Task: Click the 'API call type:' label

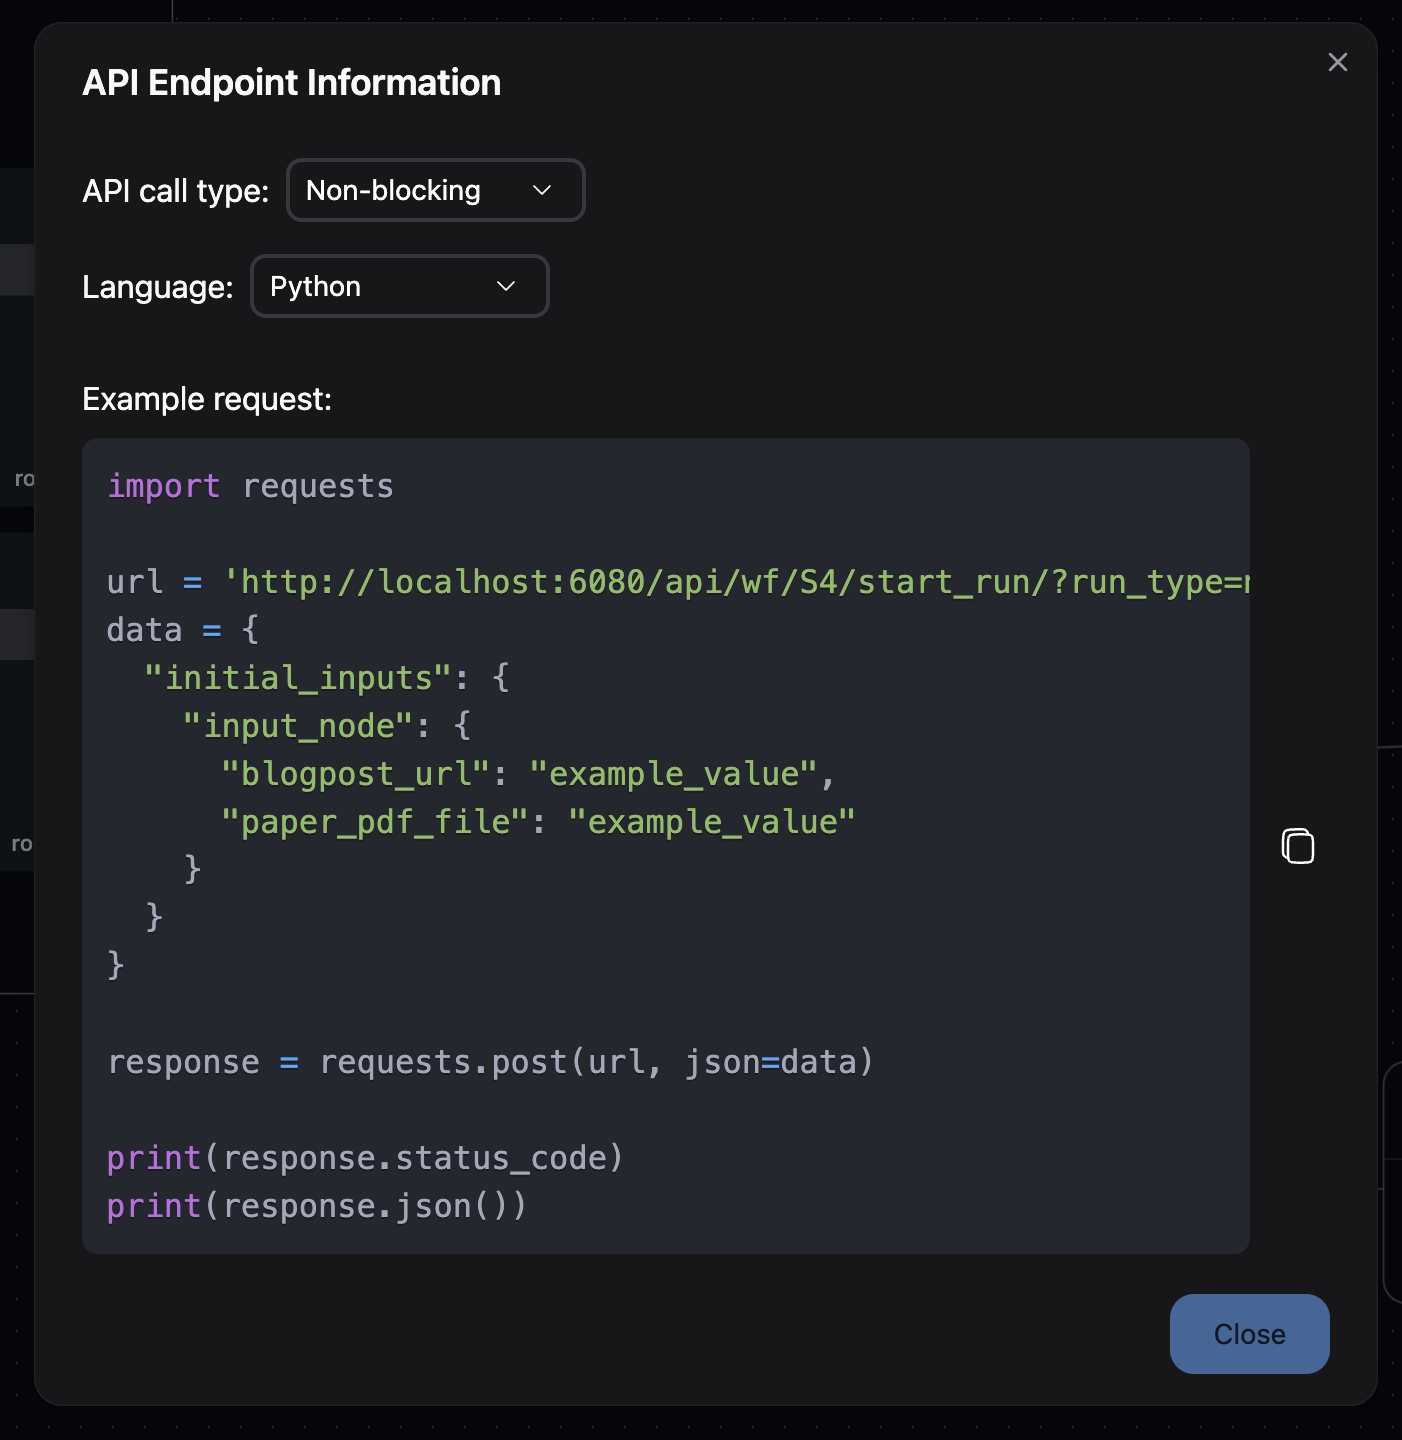Action: coord(175,191)
